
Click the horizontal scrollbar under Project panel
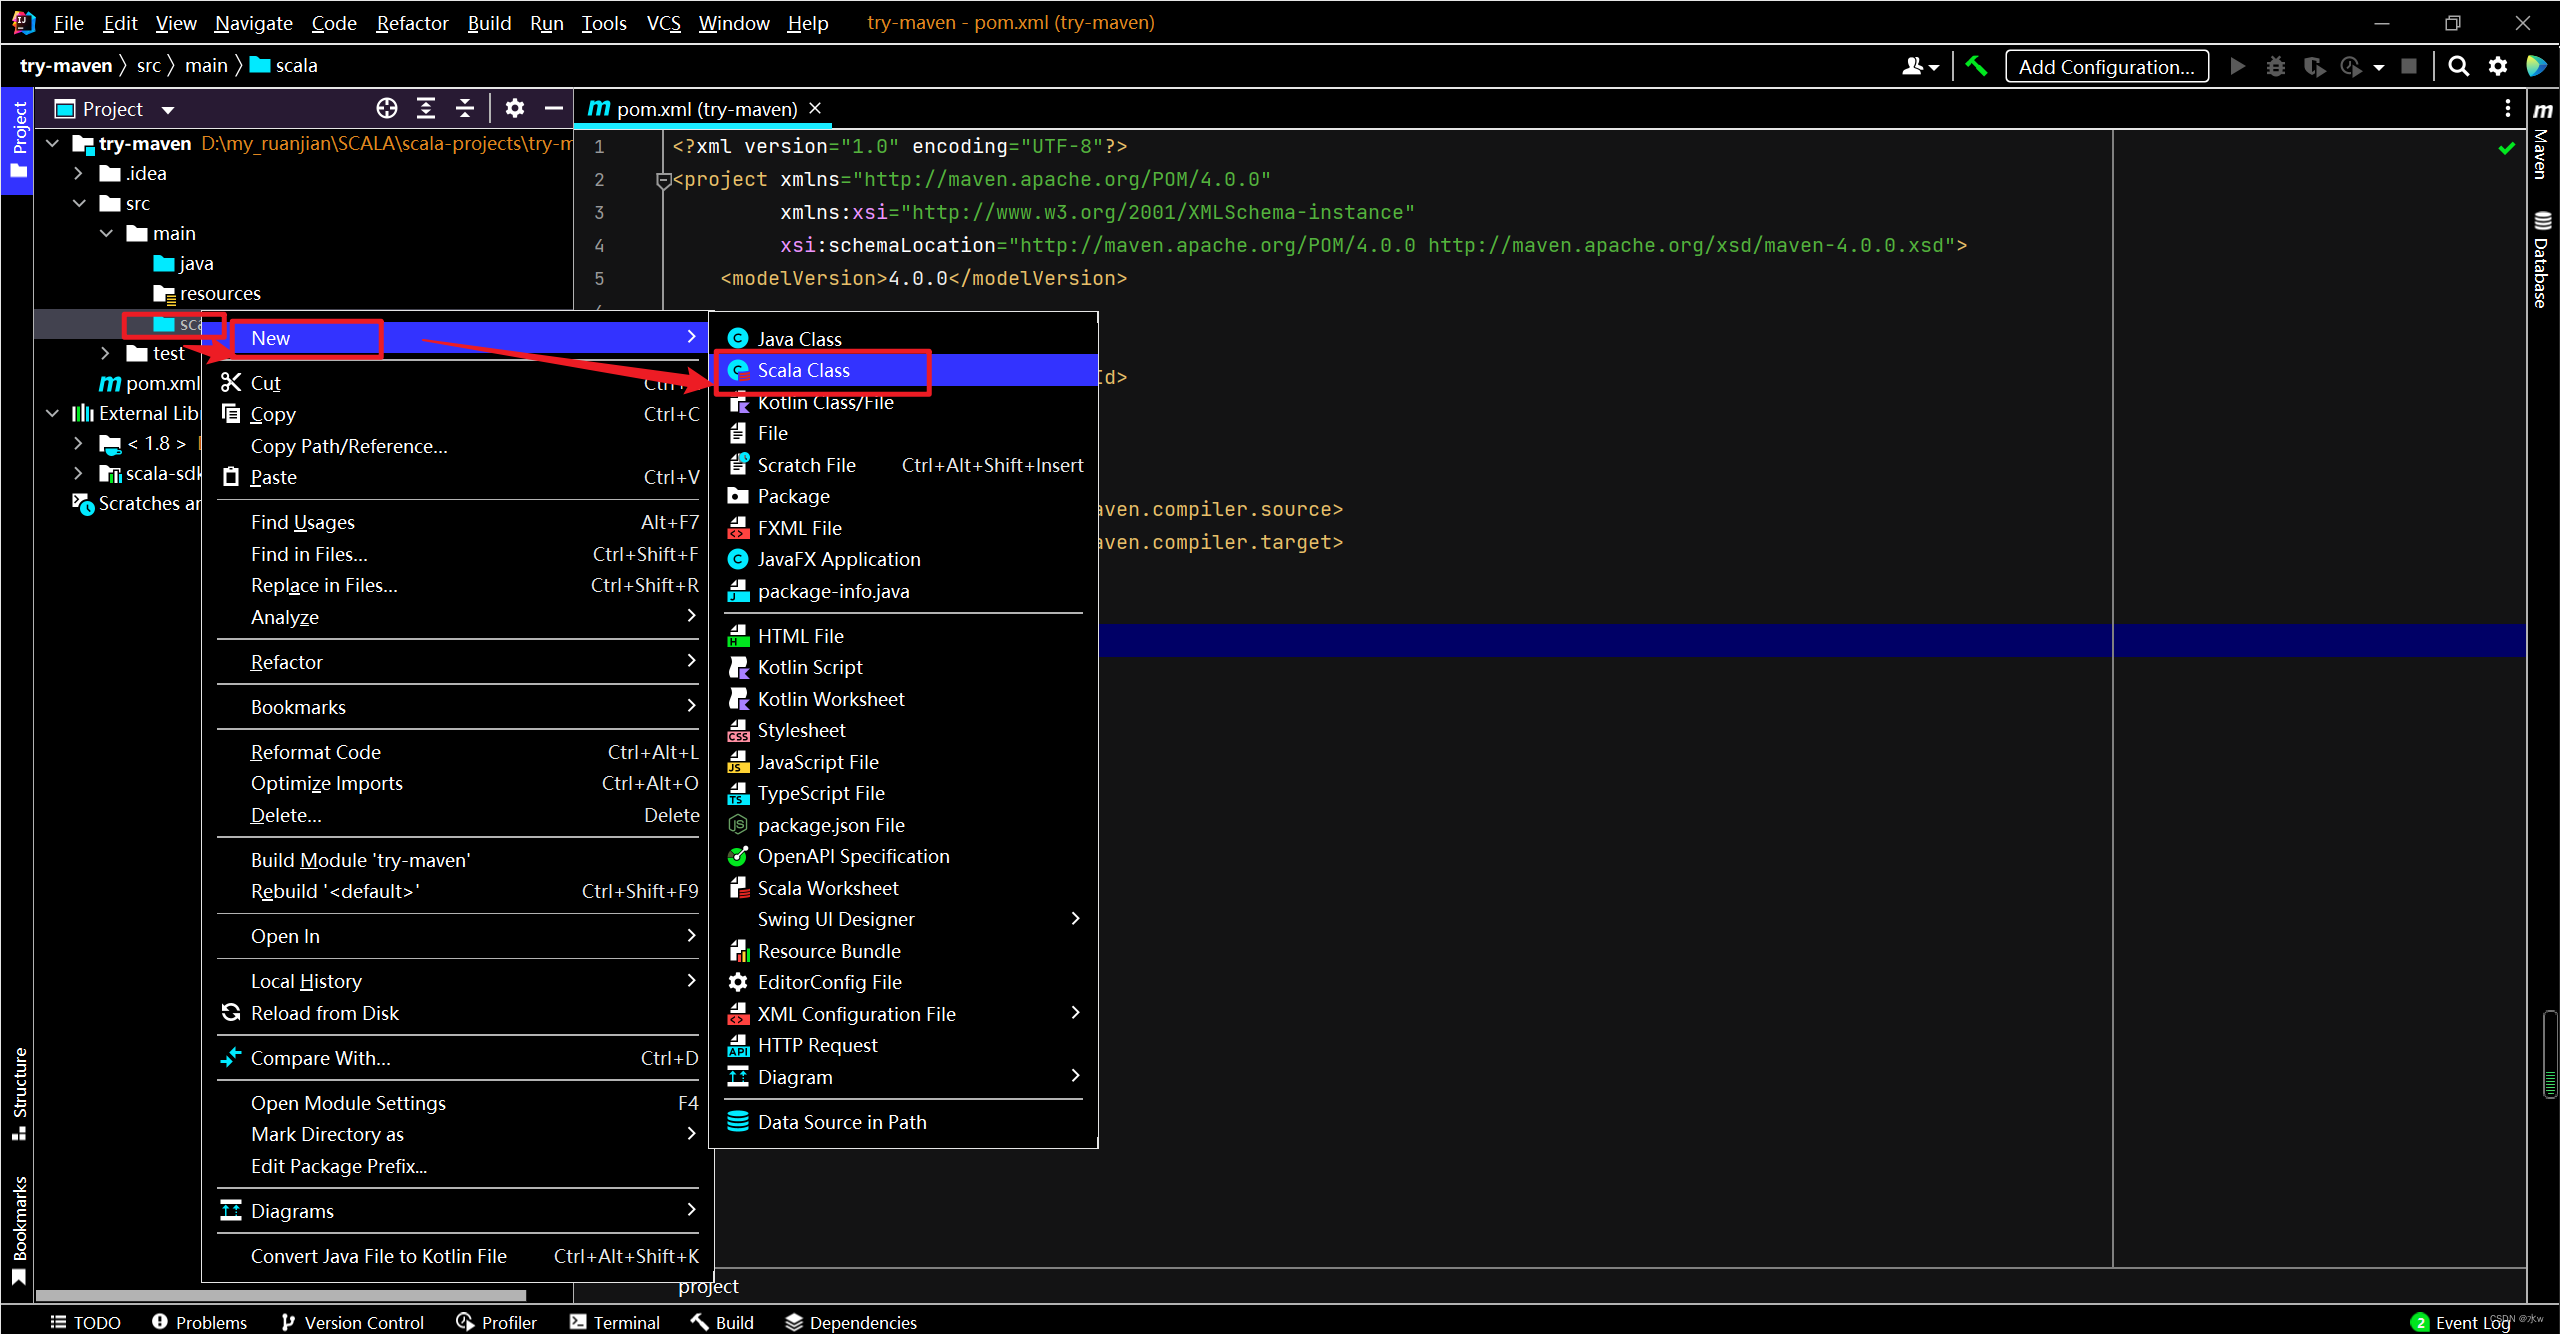click(280, 1295)
